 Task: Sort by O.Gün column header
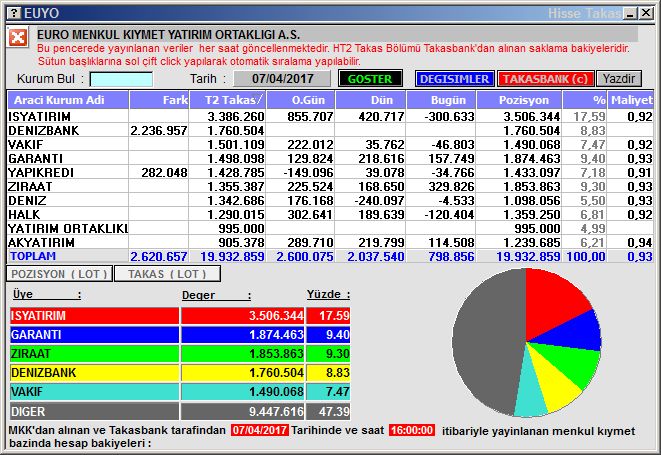point(301,100)
